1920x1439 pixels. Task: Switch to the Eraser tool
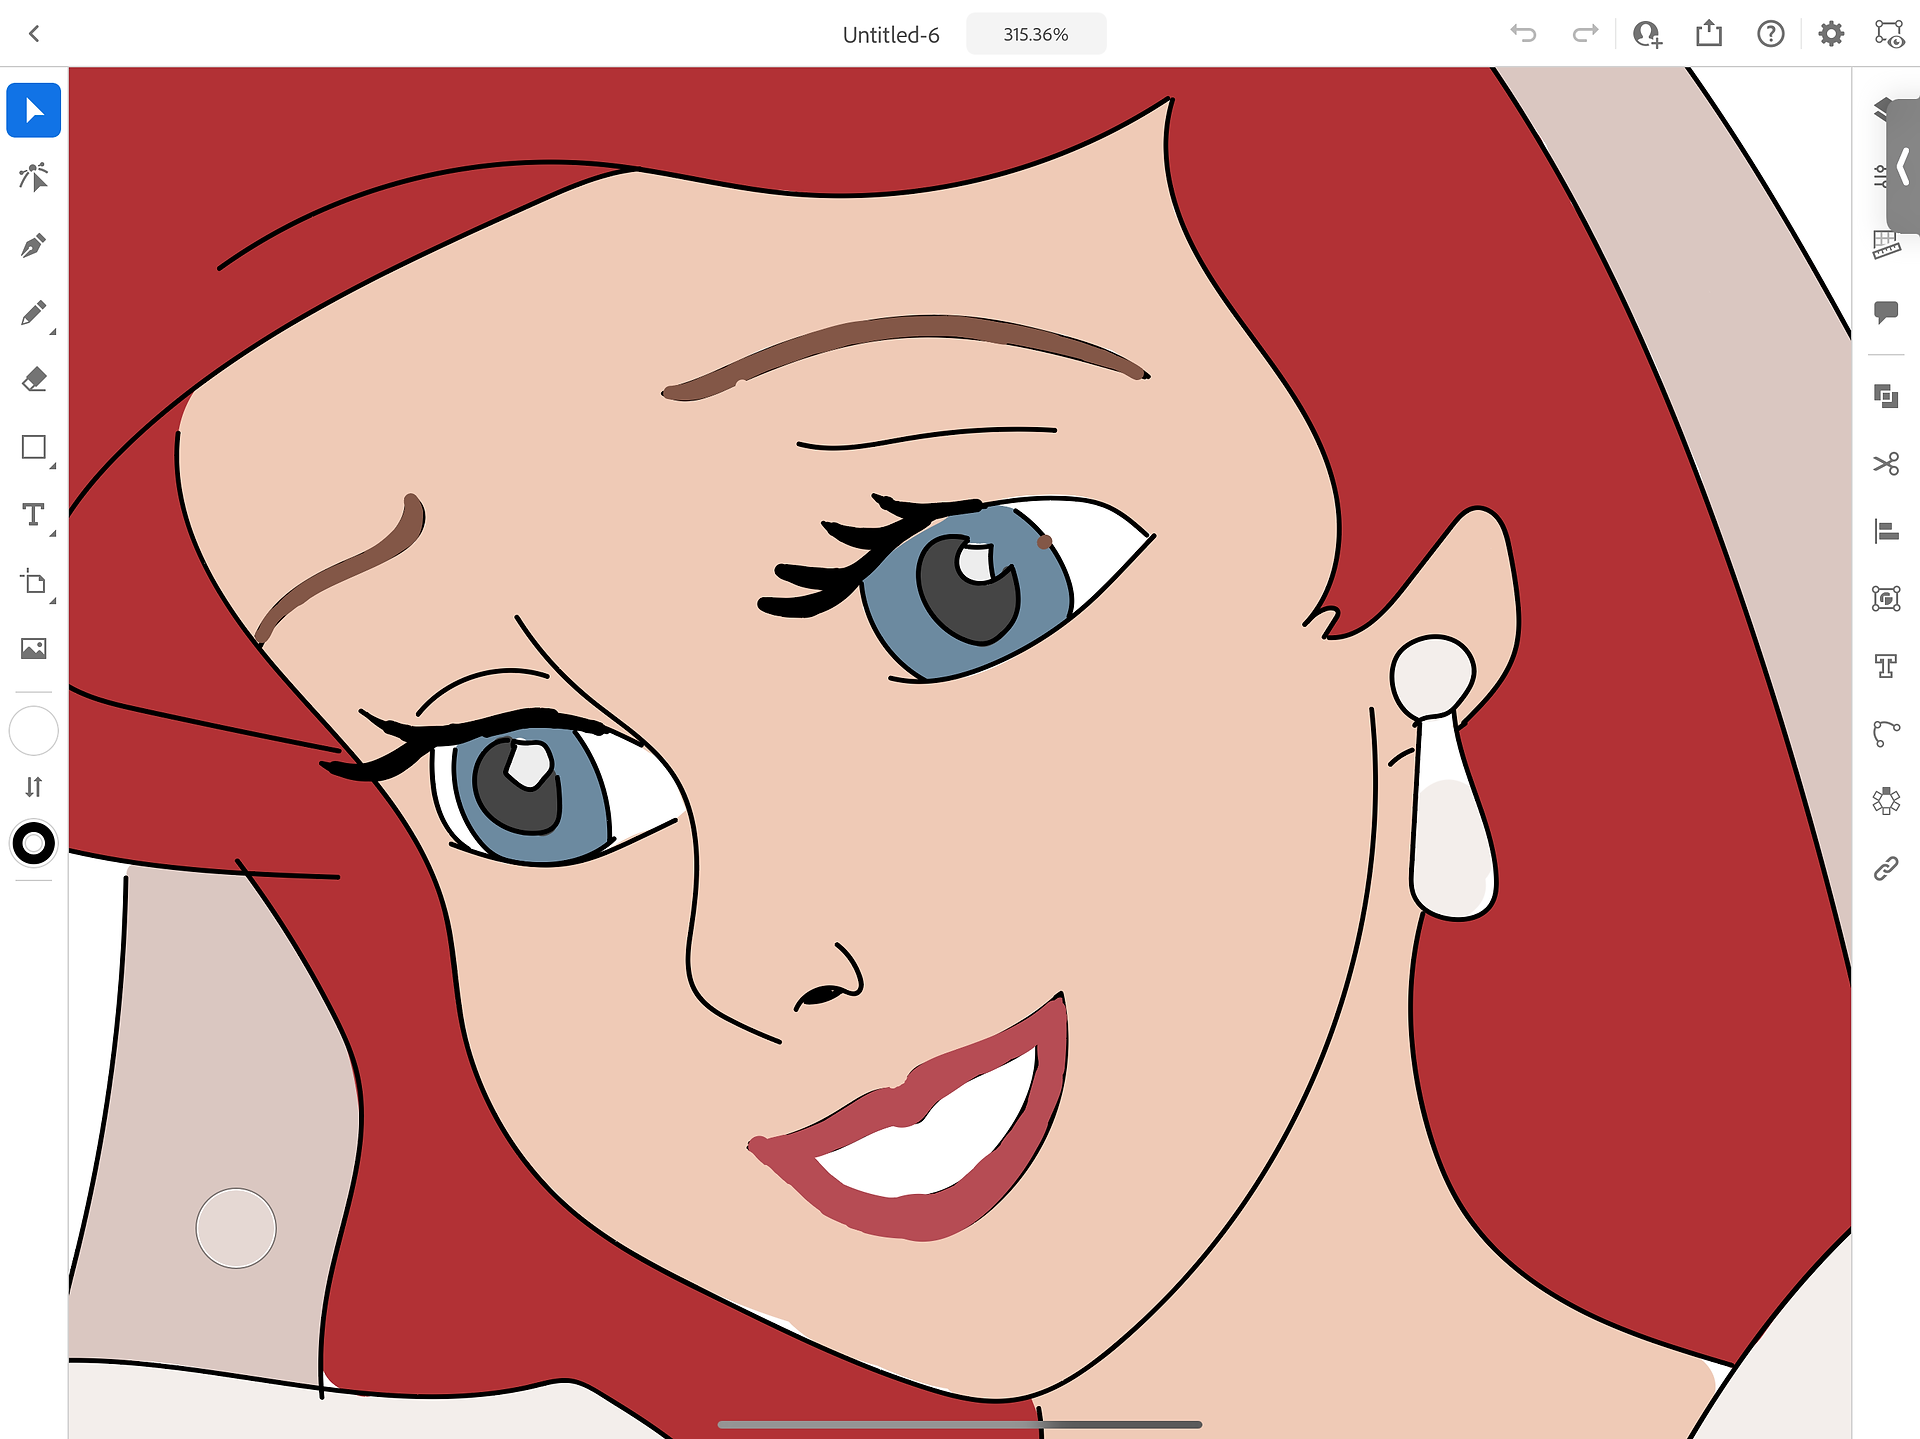(34, 380)
